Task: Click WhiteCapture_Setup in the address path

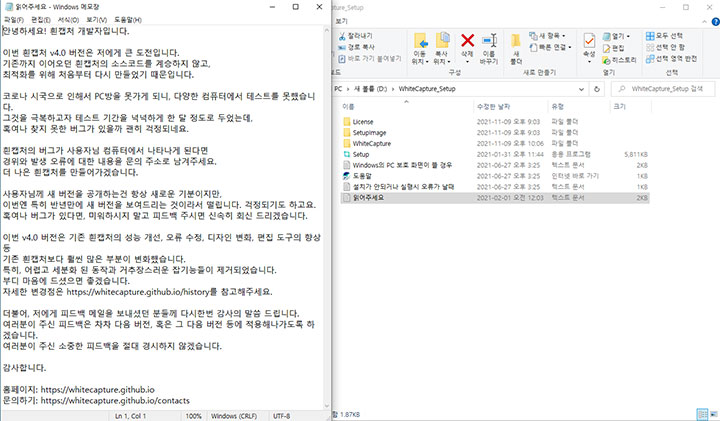Action: [x=427, y=89]
